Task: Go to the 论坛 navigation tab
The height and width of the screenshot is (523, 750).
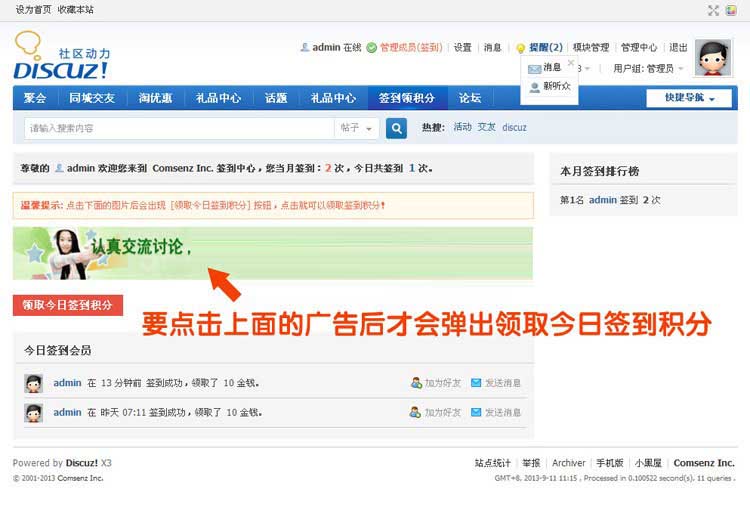Action: click(x=470, y=98)
